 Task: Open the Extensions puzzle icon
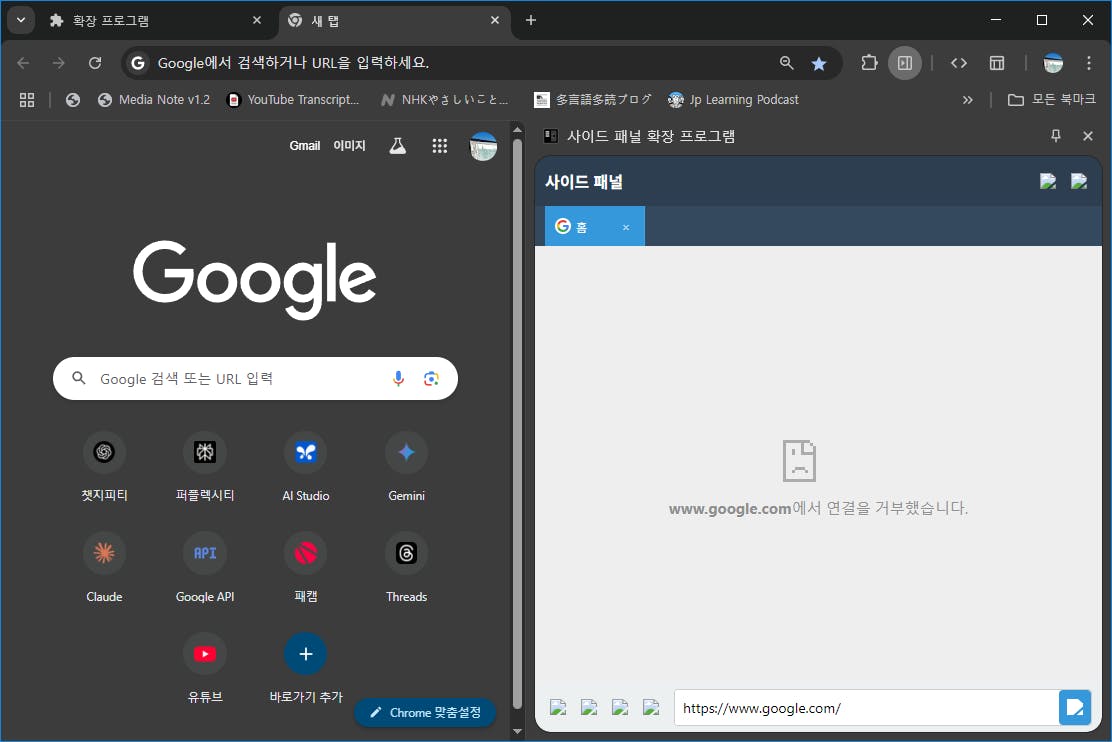[x=869, y=63]
